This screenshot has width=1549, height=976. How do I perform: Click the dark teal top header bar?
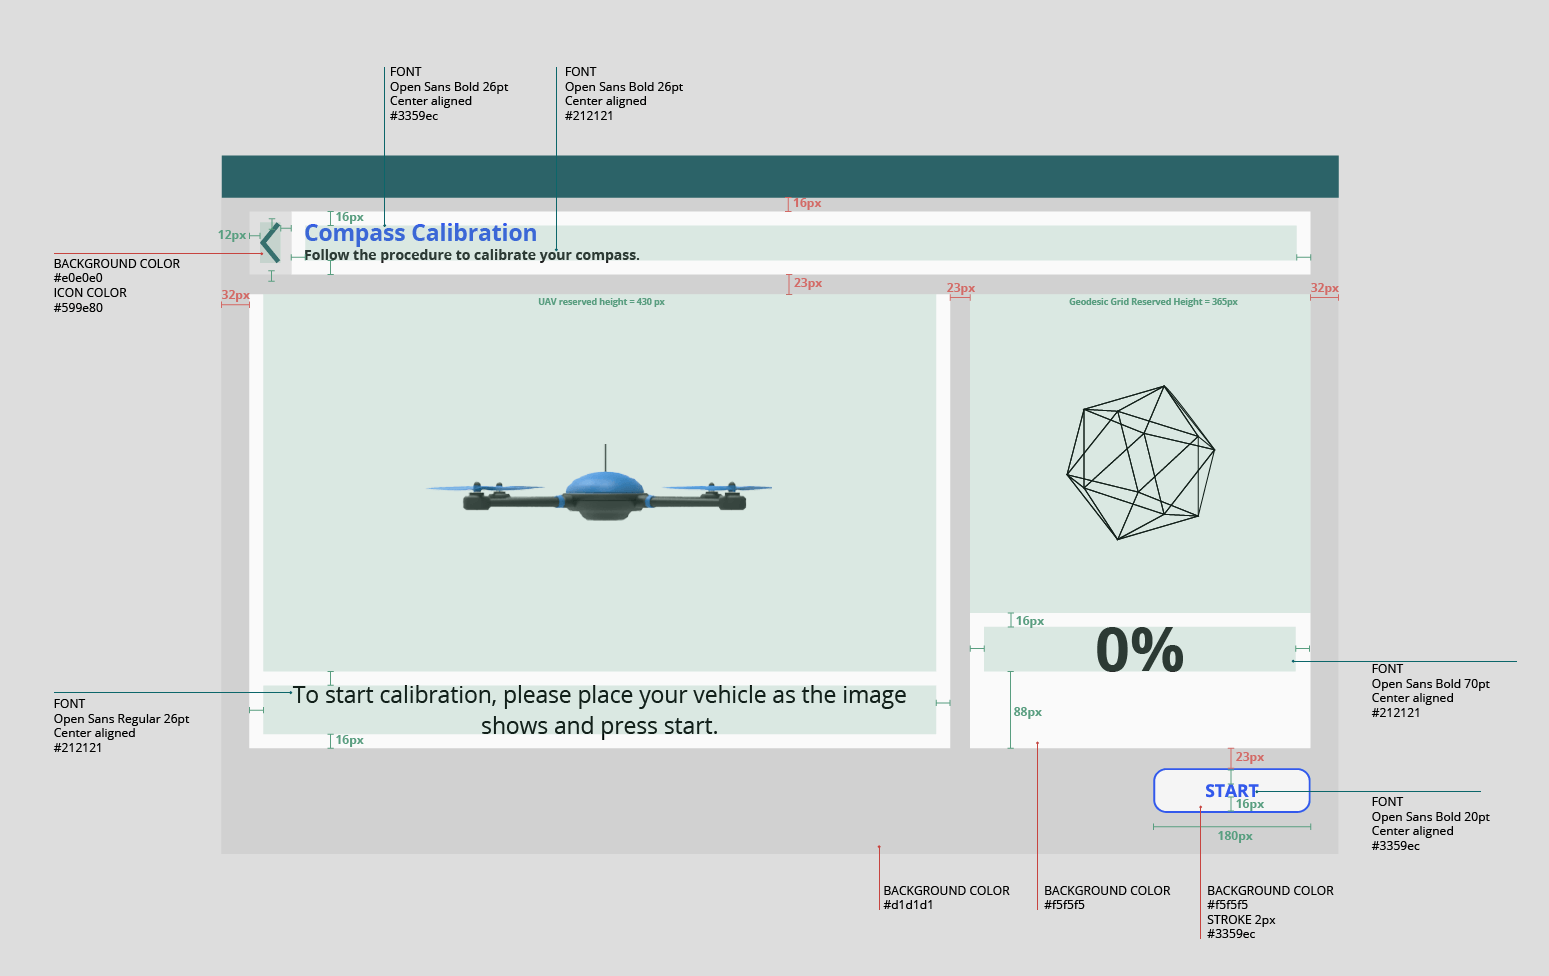(x=780, y=176)
